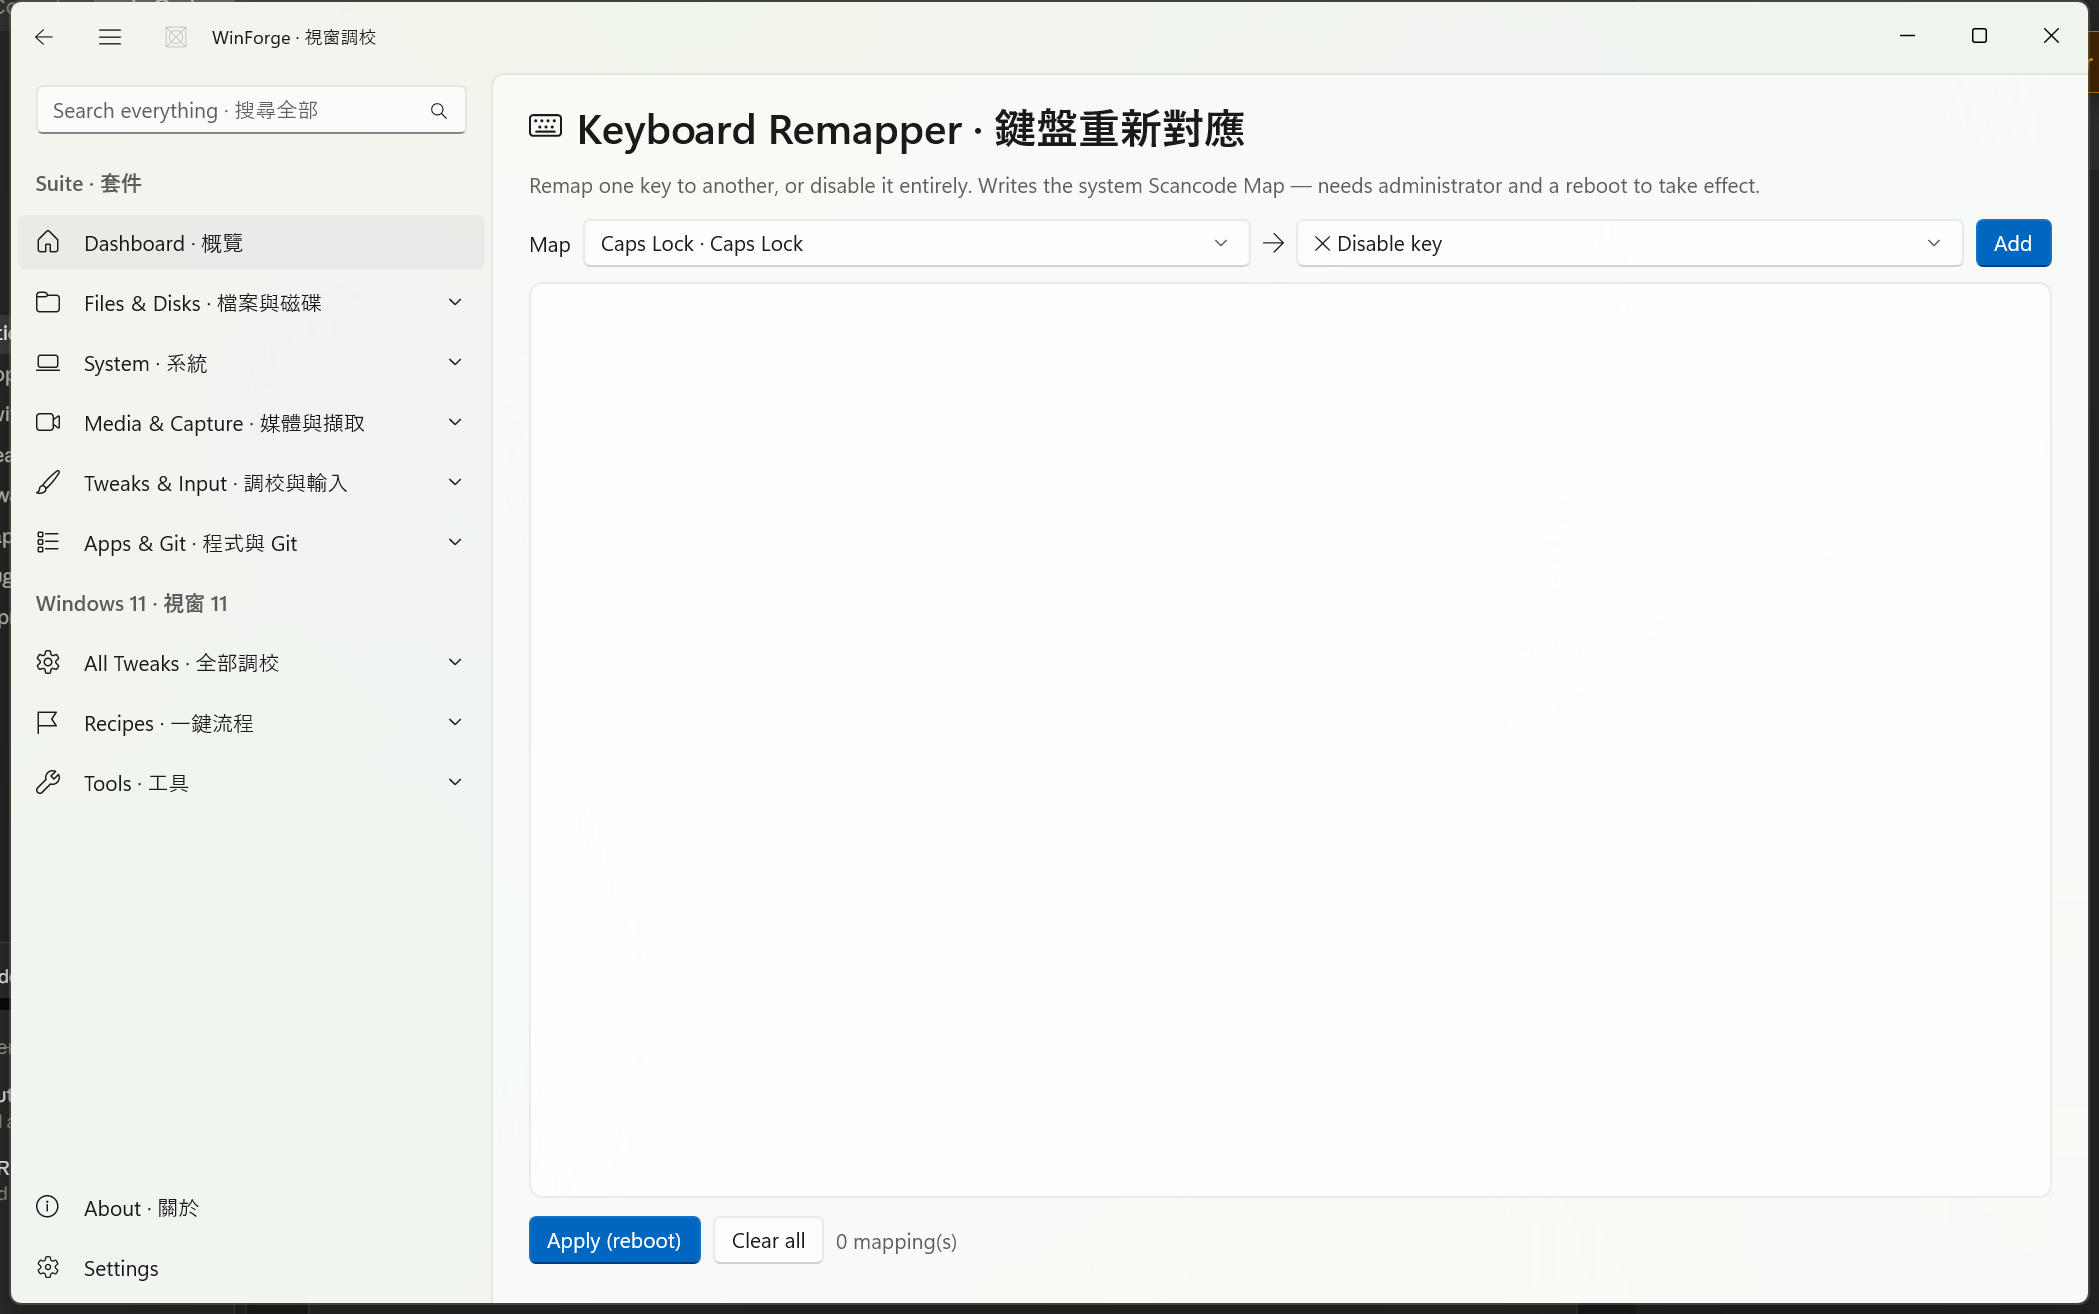Open Dashboard in the sidebar
2099x1314 pixels.
(x=251, y=243)
